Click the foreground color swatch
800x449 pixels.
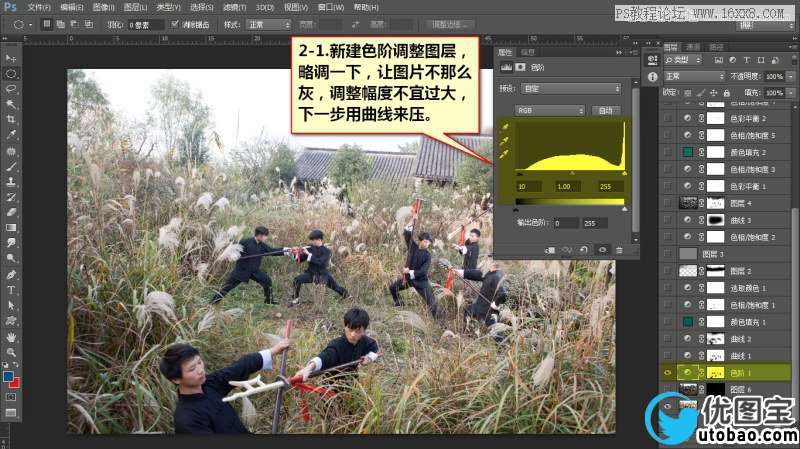[8, 377]
